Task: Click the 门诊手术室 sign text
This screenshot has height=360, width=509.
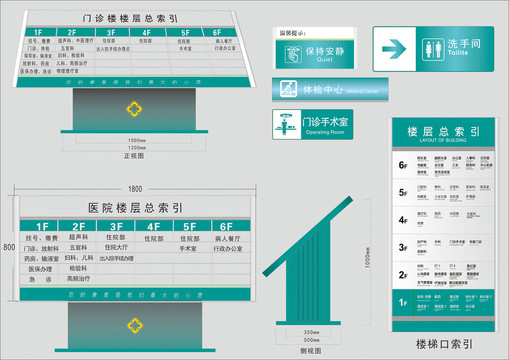Action: tap(325, 122)
